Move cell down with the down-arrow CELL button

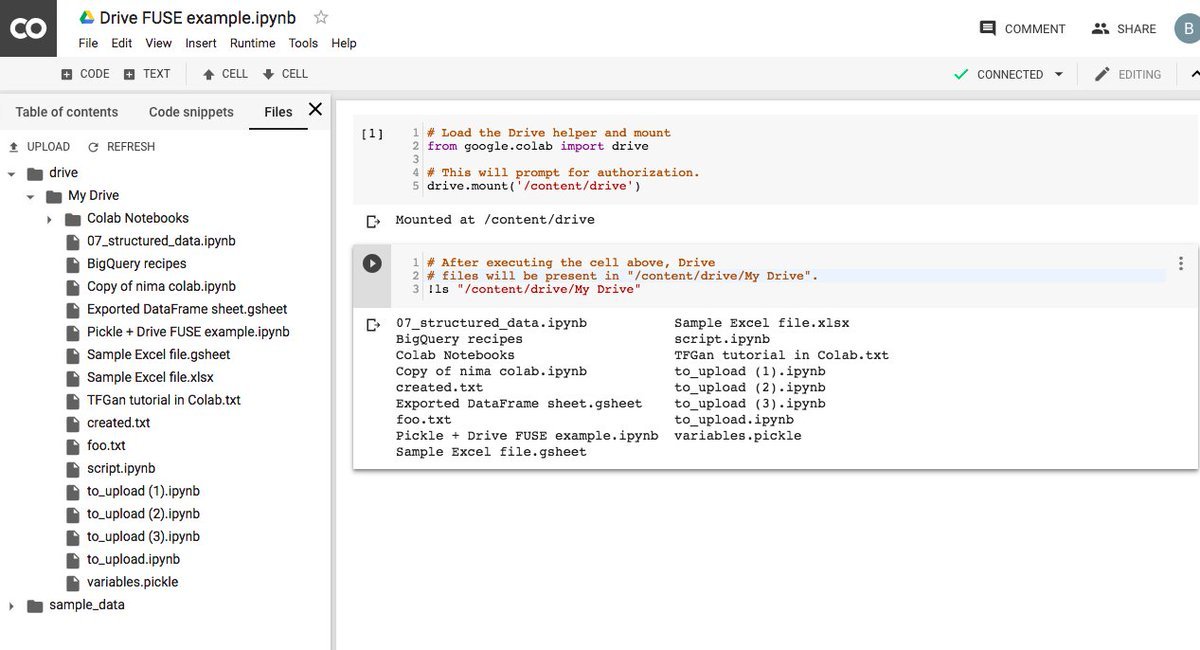coord(285,74)
